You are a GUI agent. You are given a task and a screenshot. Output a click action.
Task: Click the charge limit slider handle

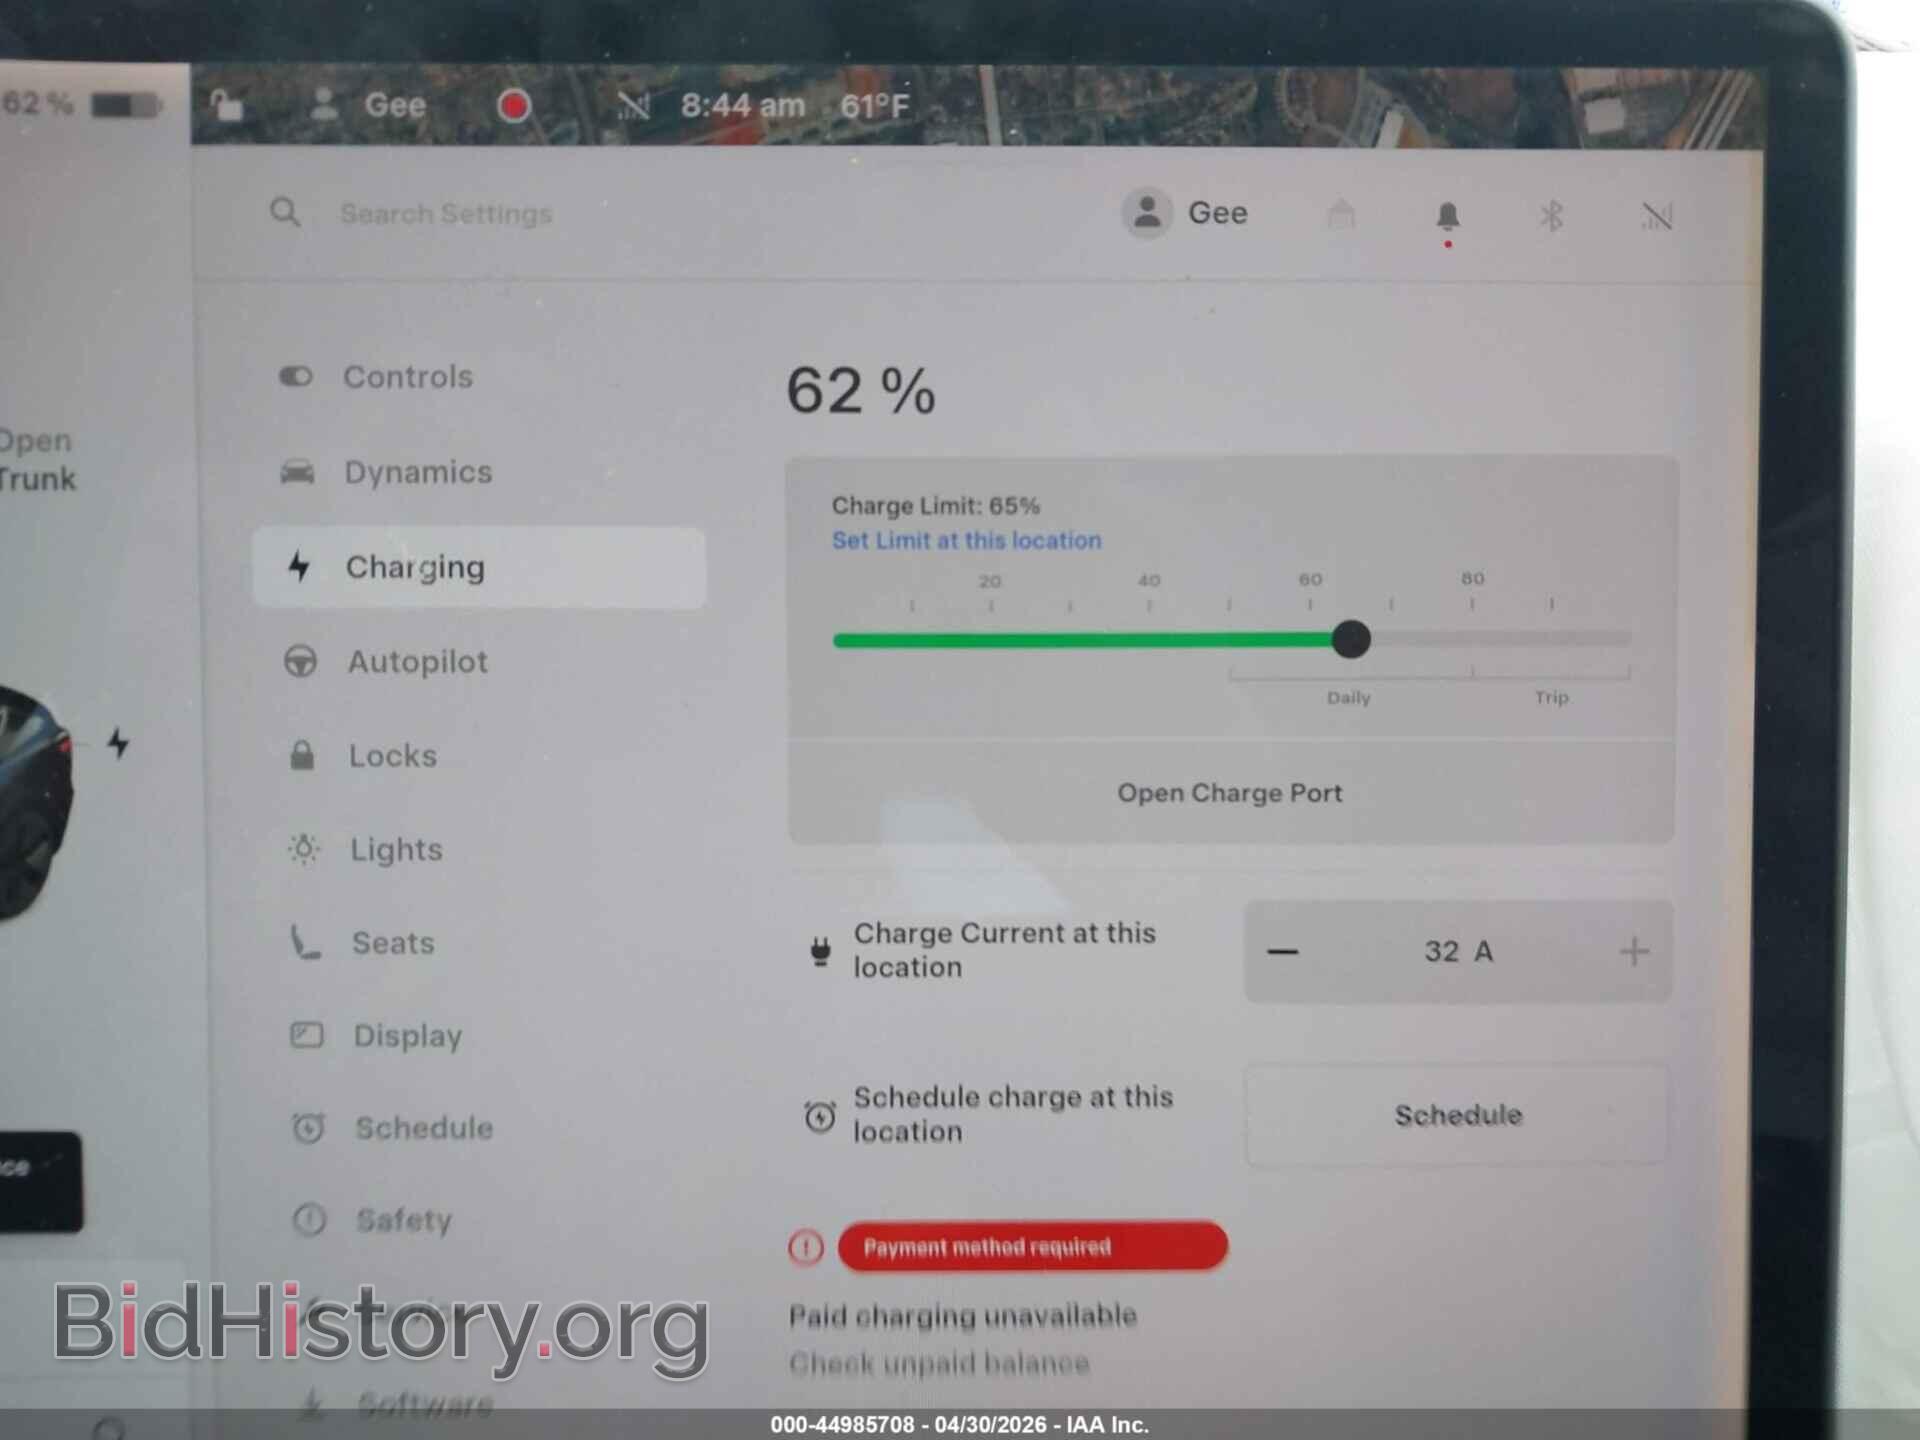[x=1351, y=639]
